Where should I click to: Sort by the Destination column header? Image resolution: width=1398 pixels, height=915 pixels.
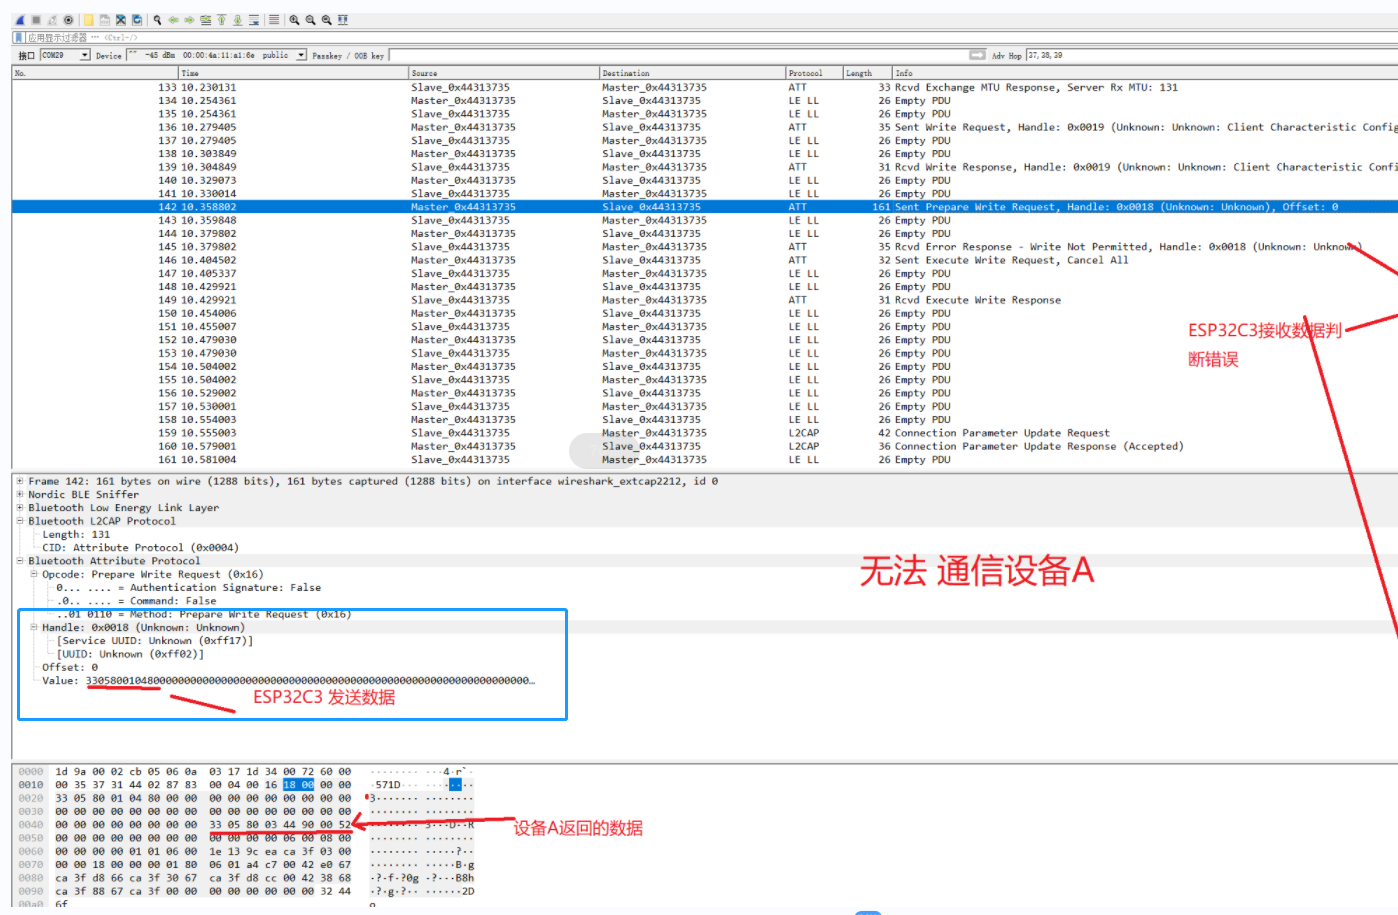(692, 73)
